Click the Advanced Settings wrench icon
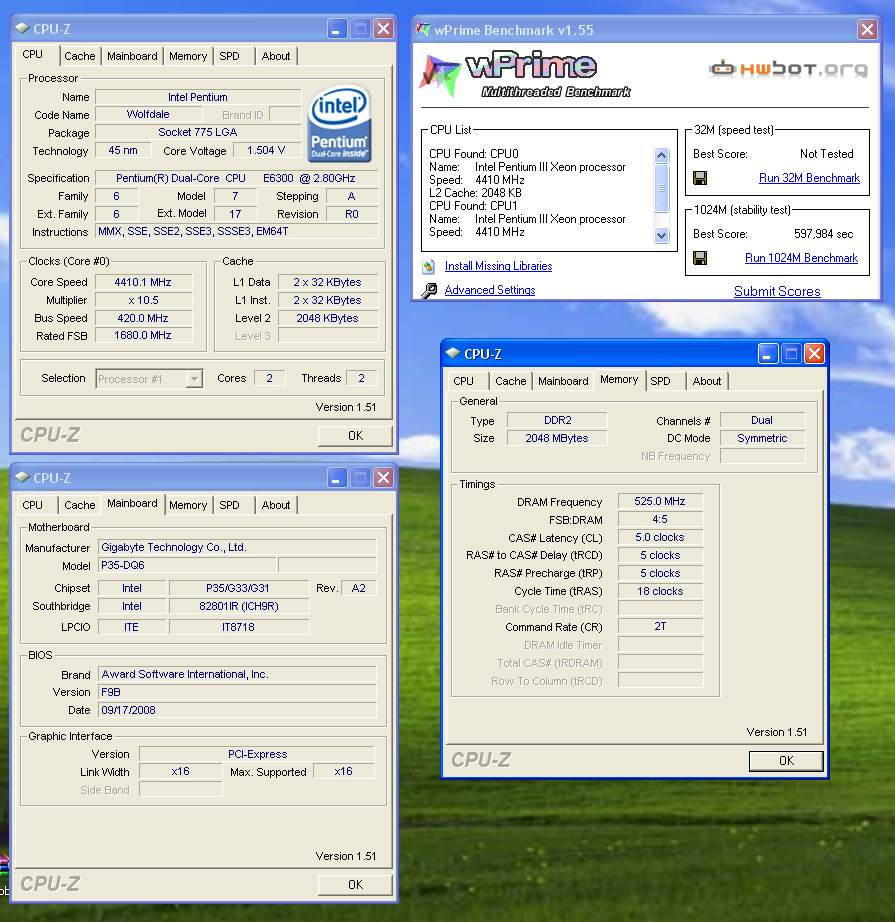The image size is (895, 922). pos(429,290)
